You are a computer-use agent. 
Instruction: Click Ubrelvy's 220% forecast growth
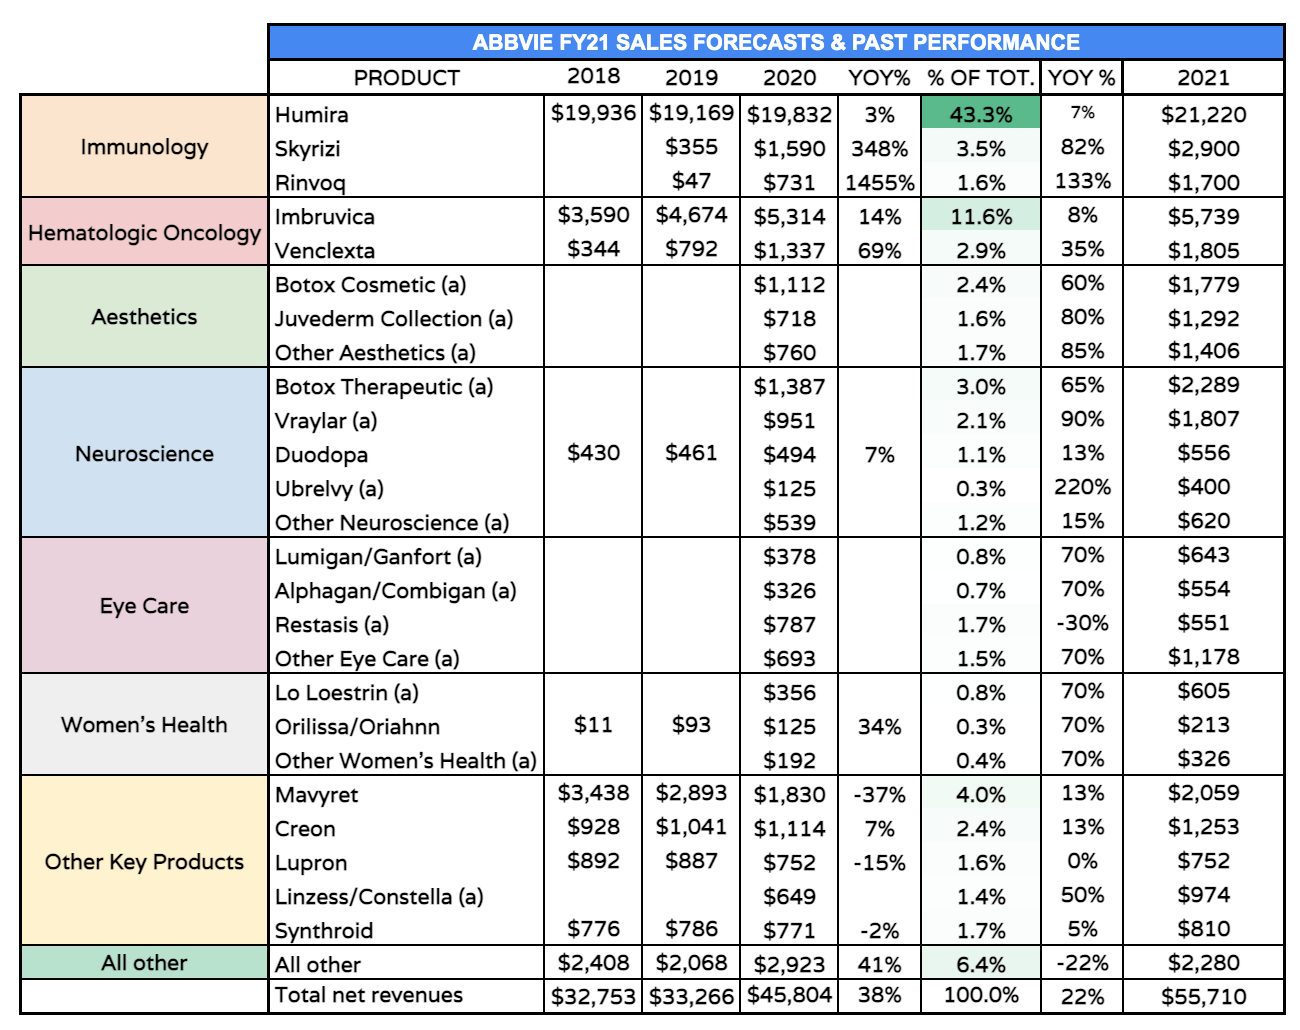pyautogui.click(x=1082, y=487)
